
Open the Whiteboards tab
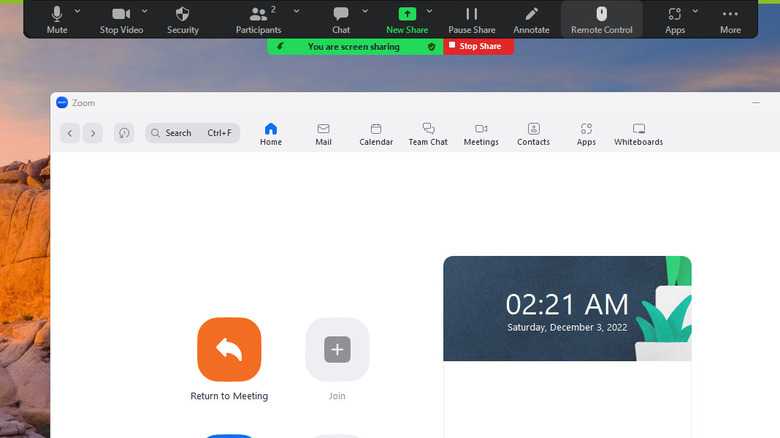pyautogui.click(x=638, y=134)
